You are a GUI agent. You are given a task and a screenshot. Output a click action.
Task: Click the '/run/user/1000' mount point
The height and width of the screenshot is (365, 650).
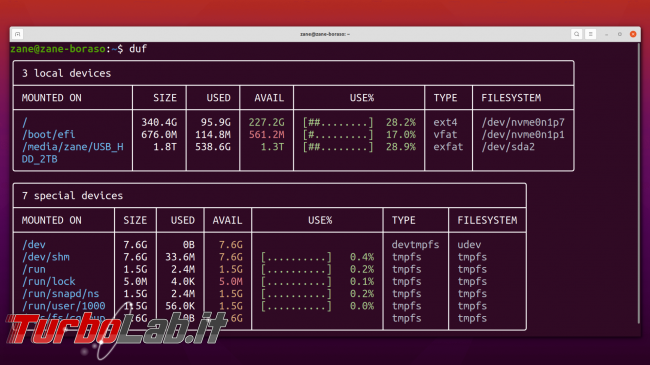pyautogui.click(x=63, y=306)
